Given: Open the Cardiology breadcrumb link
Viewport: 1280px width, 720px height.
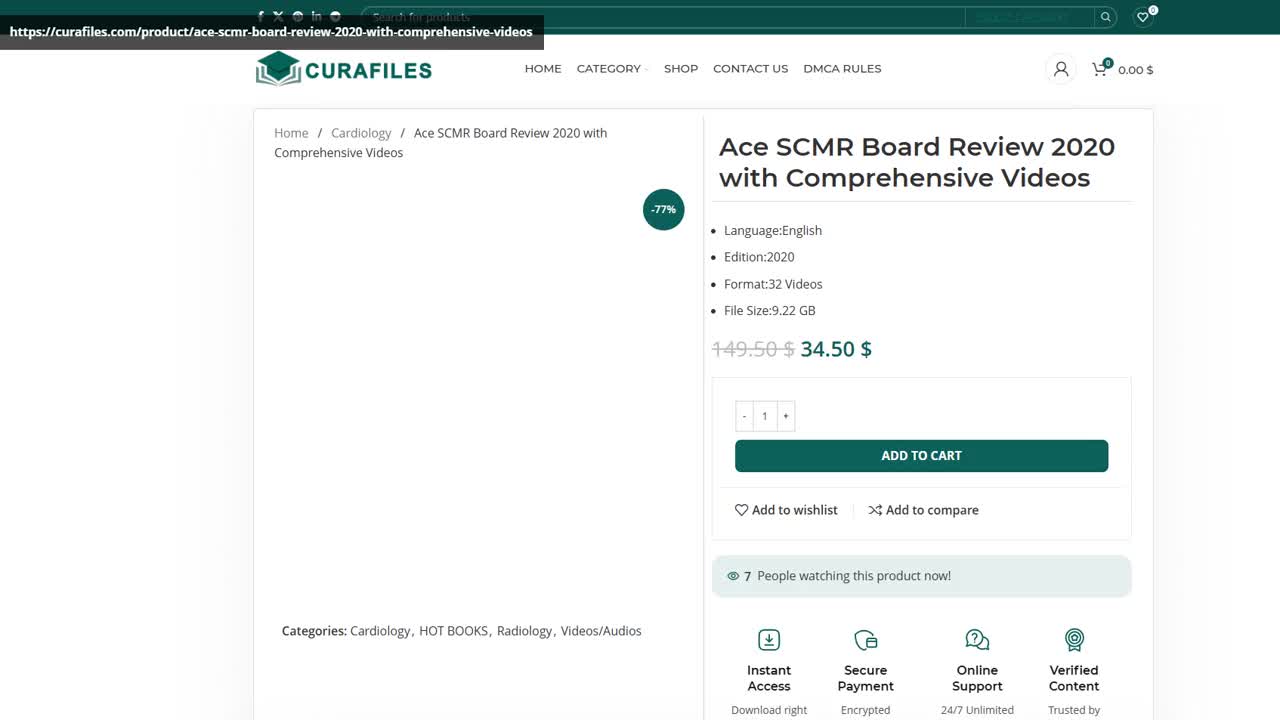Looking at the screenshot, I should (360, 132).
